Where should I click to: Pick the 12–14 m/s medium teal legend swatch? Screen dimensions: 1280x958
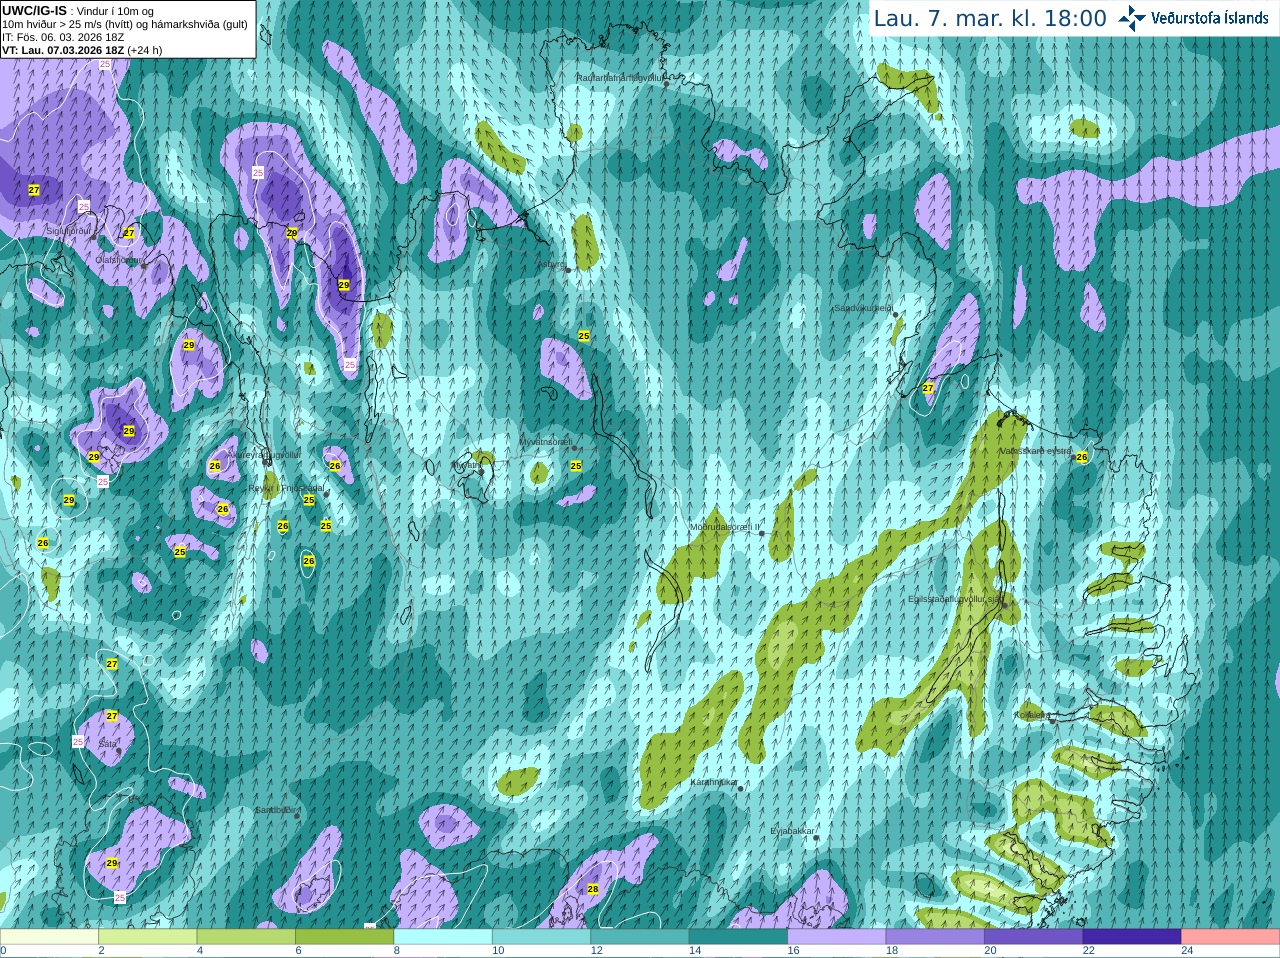tap(640, 937)
